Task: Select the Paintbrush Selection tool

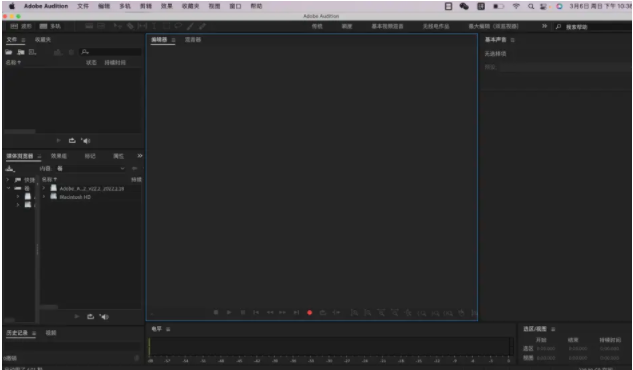Action: pos(190,26)
